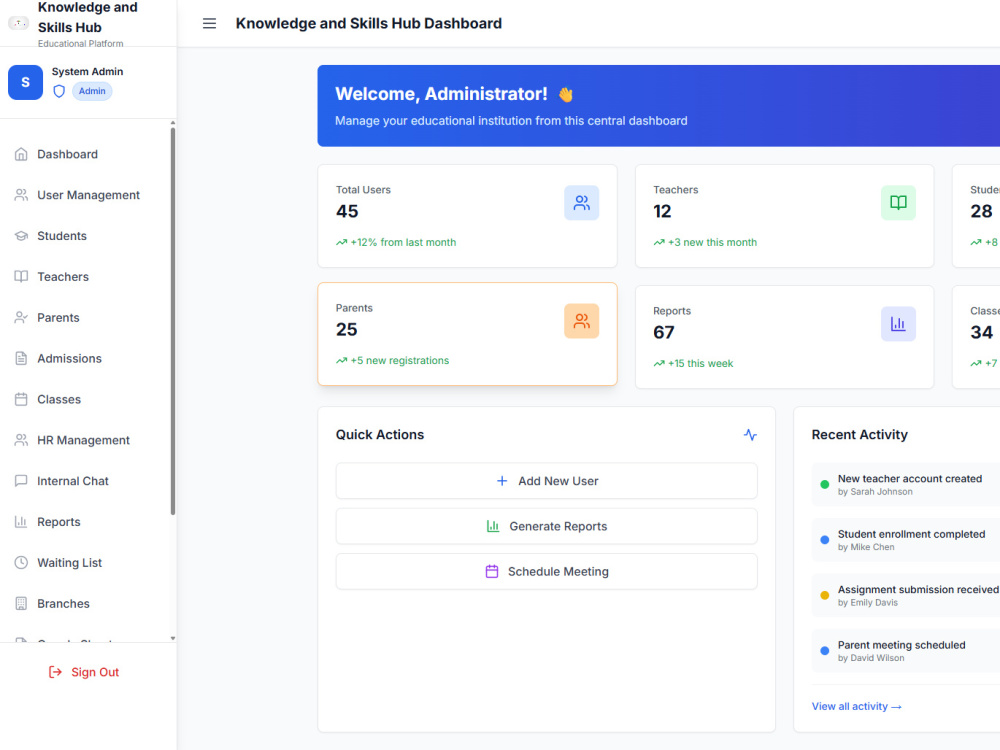
Task: Click the Teachers book icon in sidebar
Action: (21, 277)
